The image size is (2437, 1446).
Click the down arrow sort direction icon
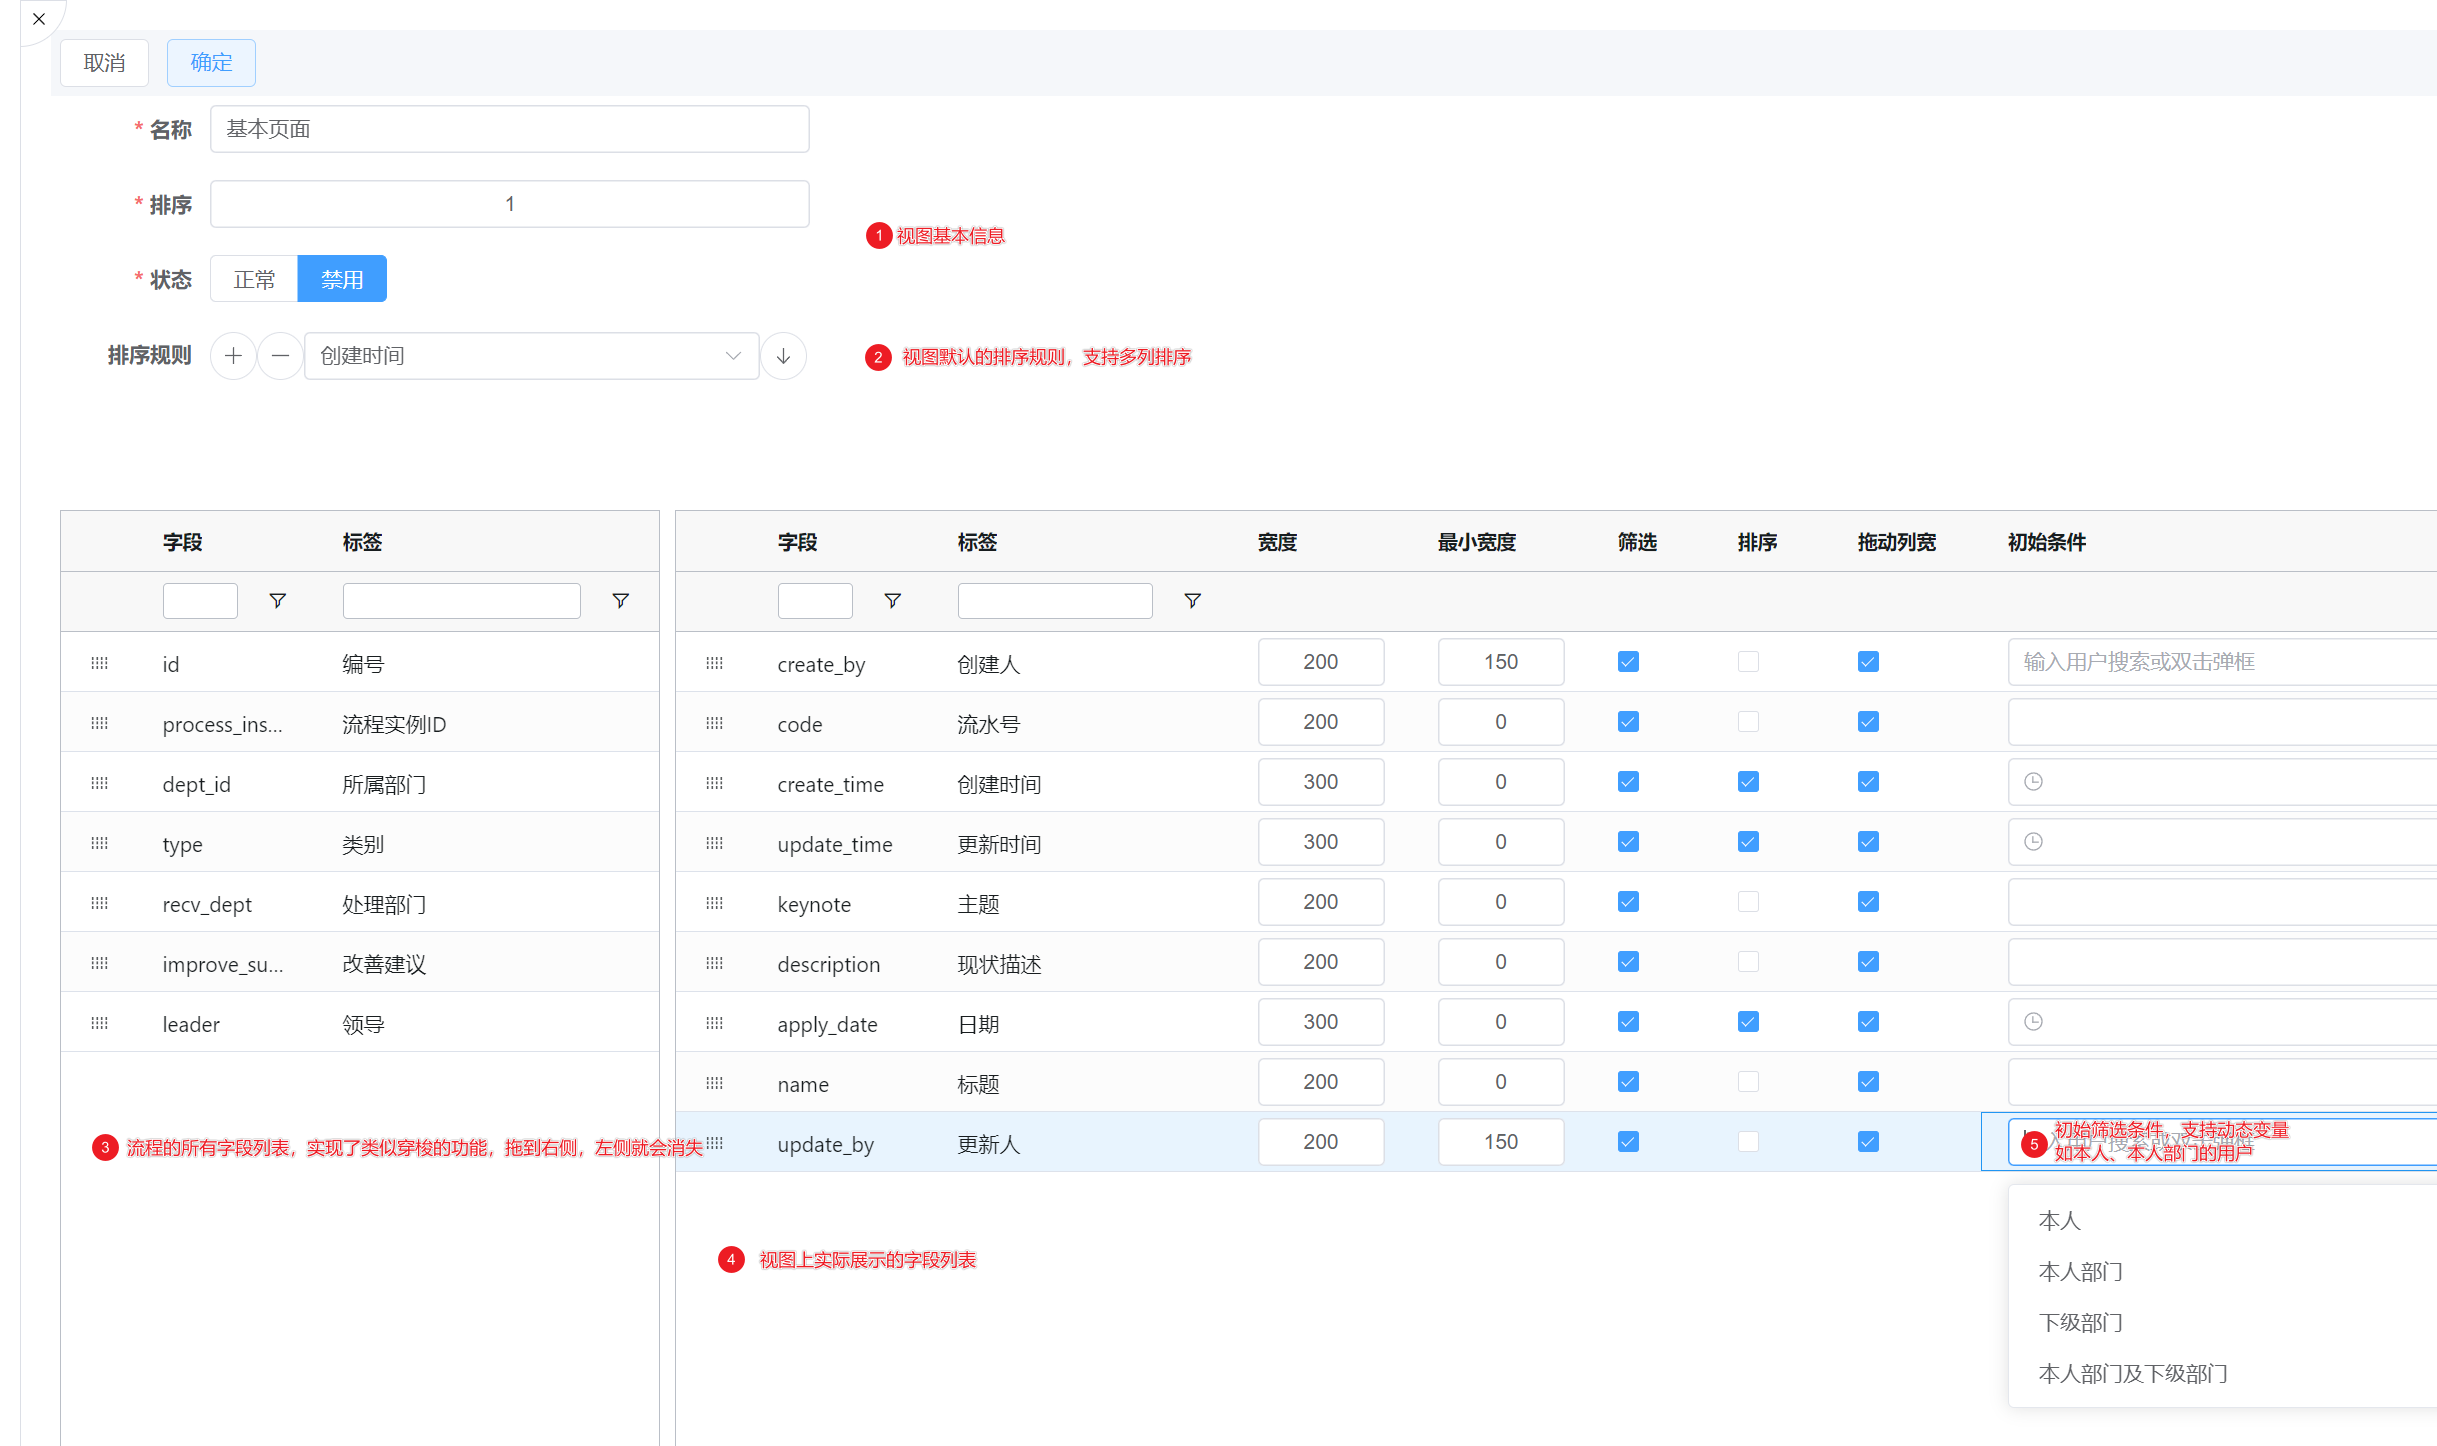[783, 356]
